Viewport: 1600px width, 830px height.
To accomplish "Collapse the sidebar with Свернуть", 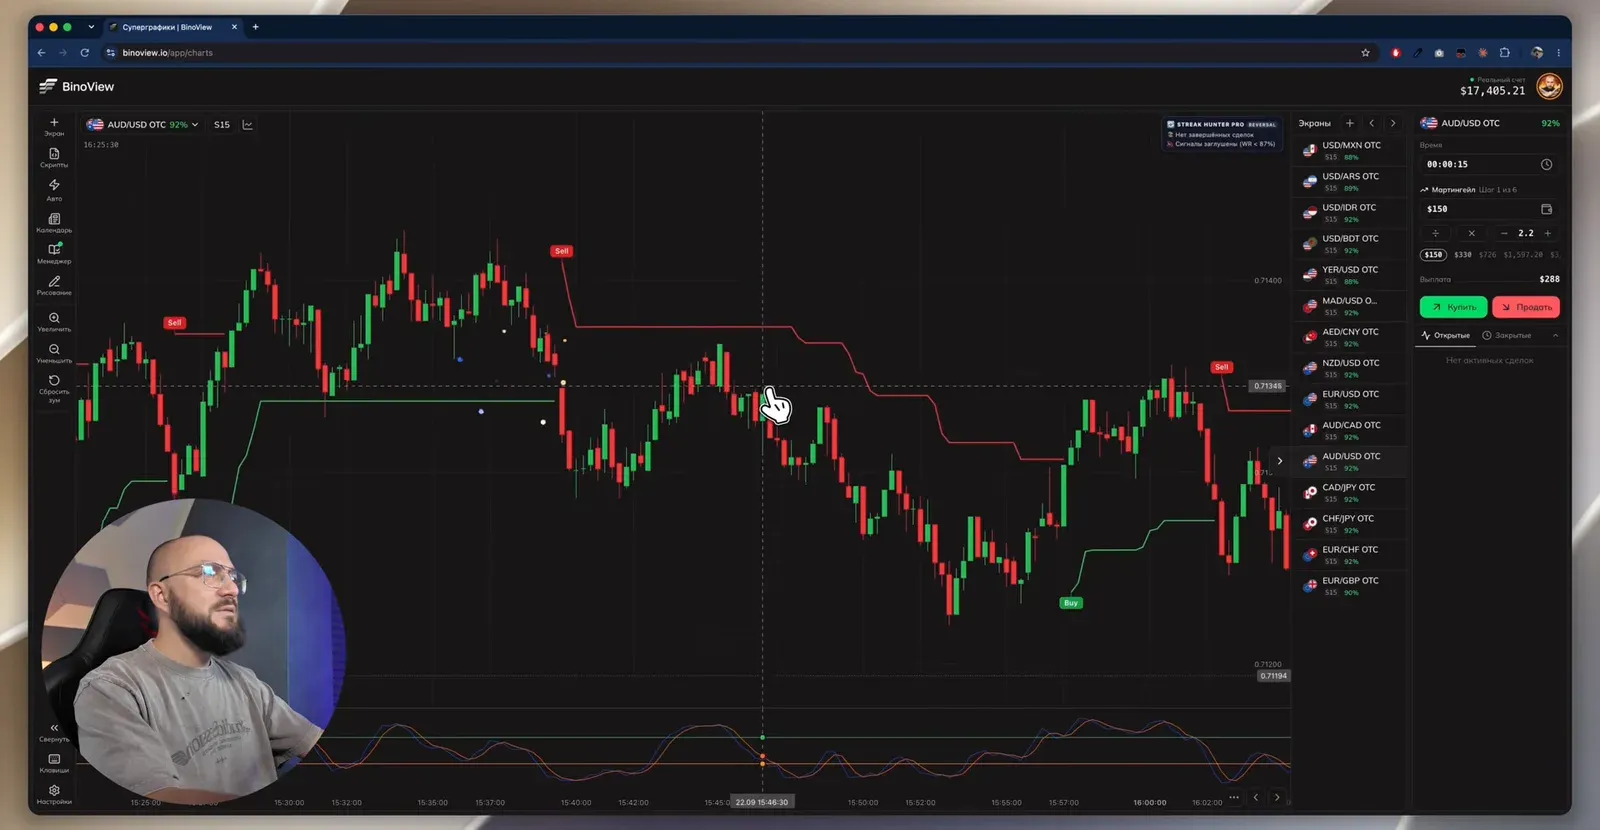I will coord(54,732).
